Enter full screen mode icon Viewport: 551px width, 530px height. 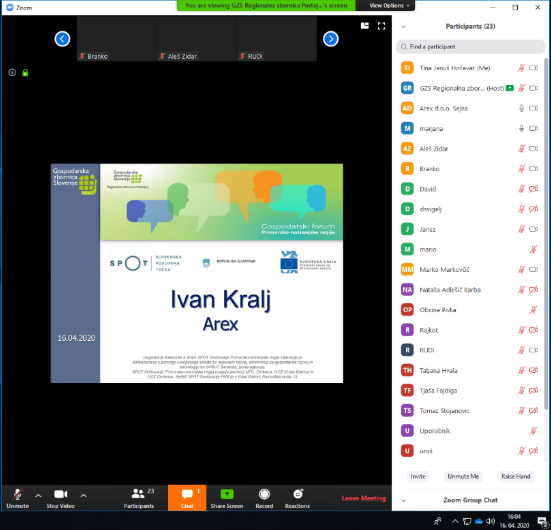pyautogui.click(x=381, y=26)
